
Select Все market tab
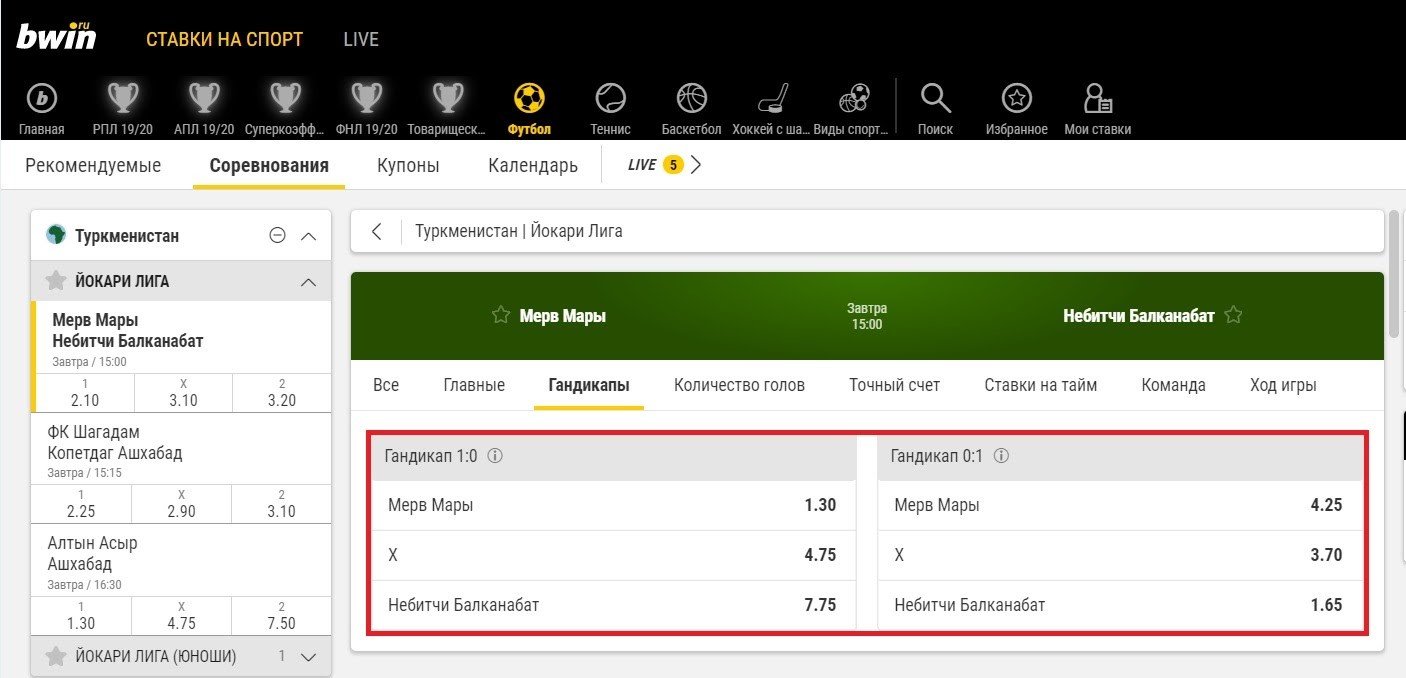click(386, 385)
